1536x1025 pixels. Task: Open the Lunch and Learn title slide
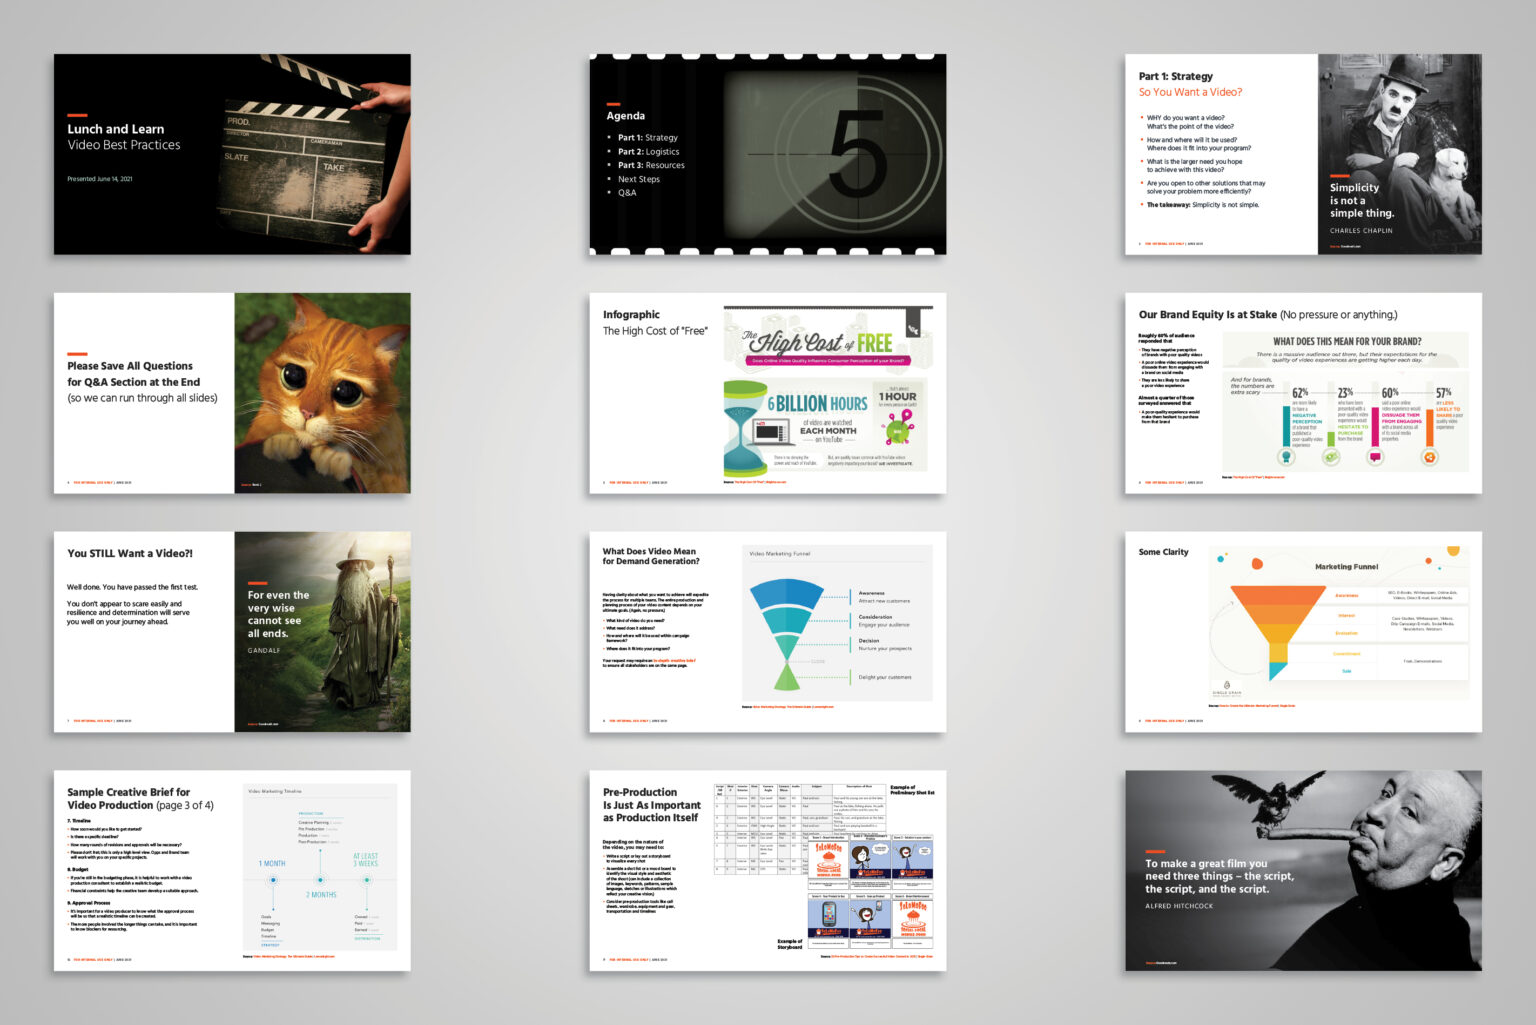click(x=232, y=154)
